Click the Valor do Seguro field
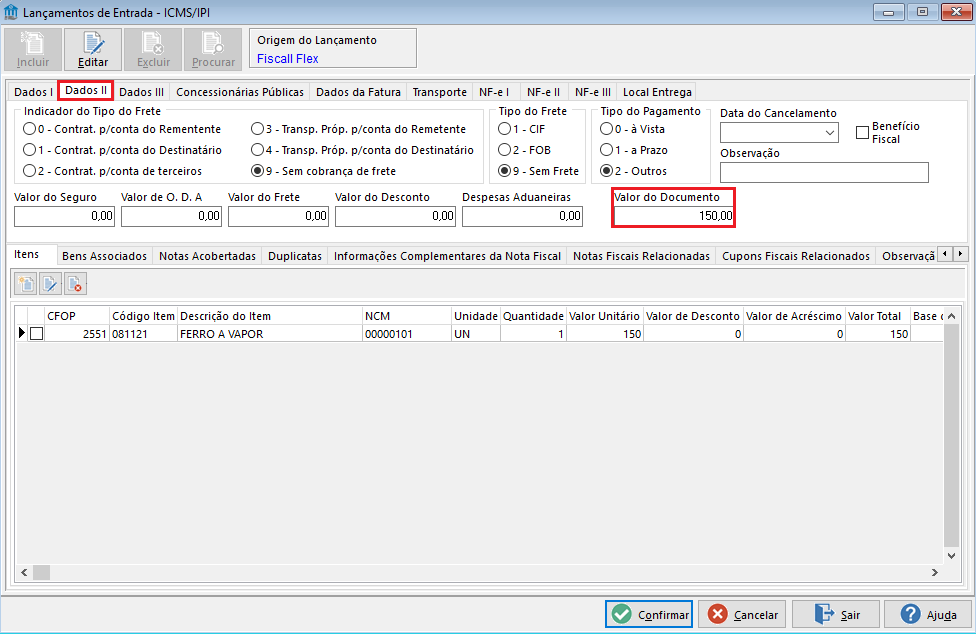This screenshot has height=634, width=976. (64, 217)
